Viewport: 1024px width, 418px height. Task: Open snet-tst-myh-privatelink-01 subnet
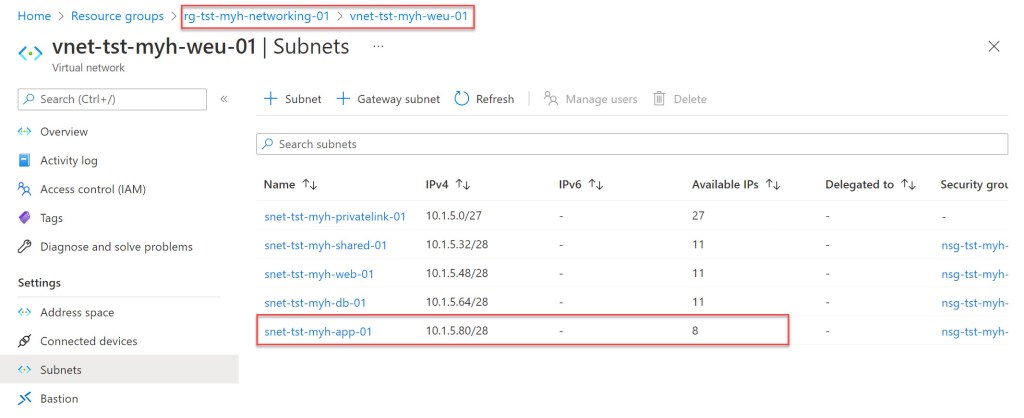(x=334, y=216)
